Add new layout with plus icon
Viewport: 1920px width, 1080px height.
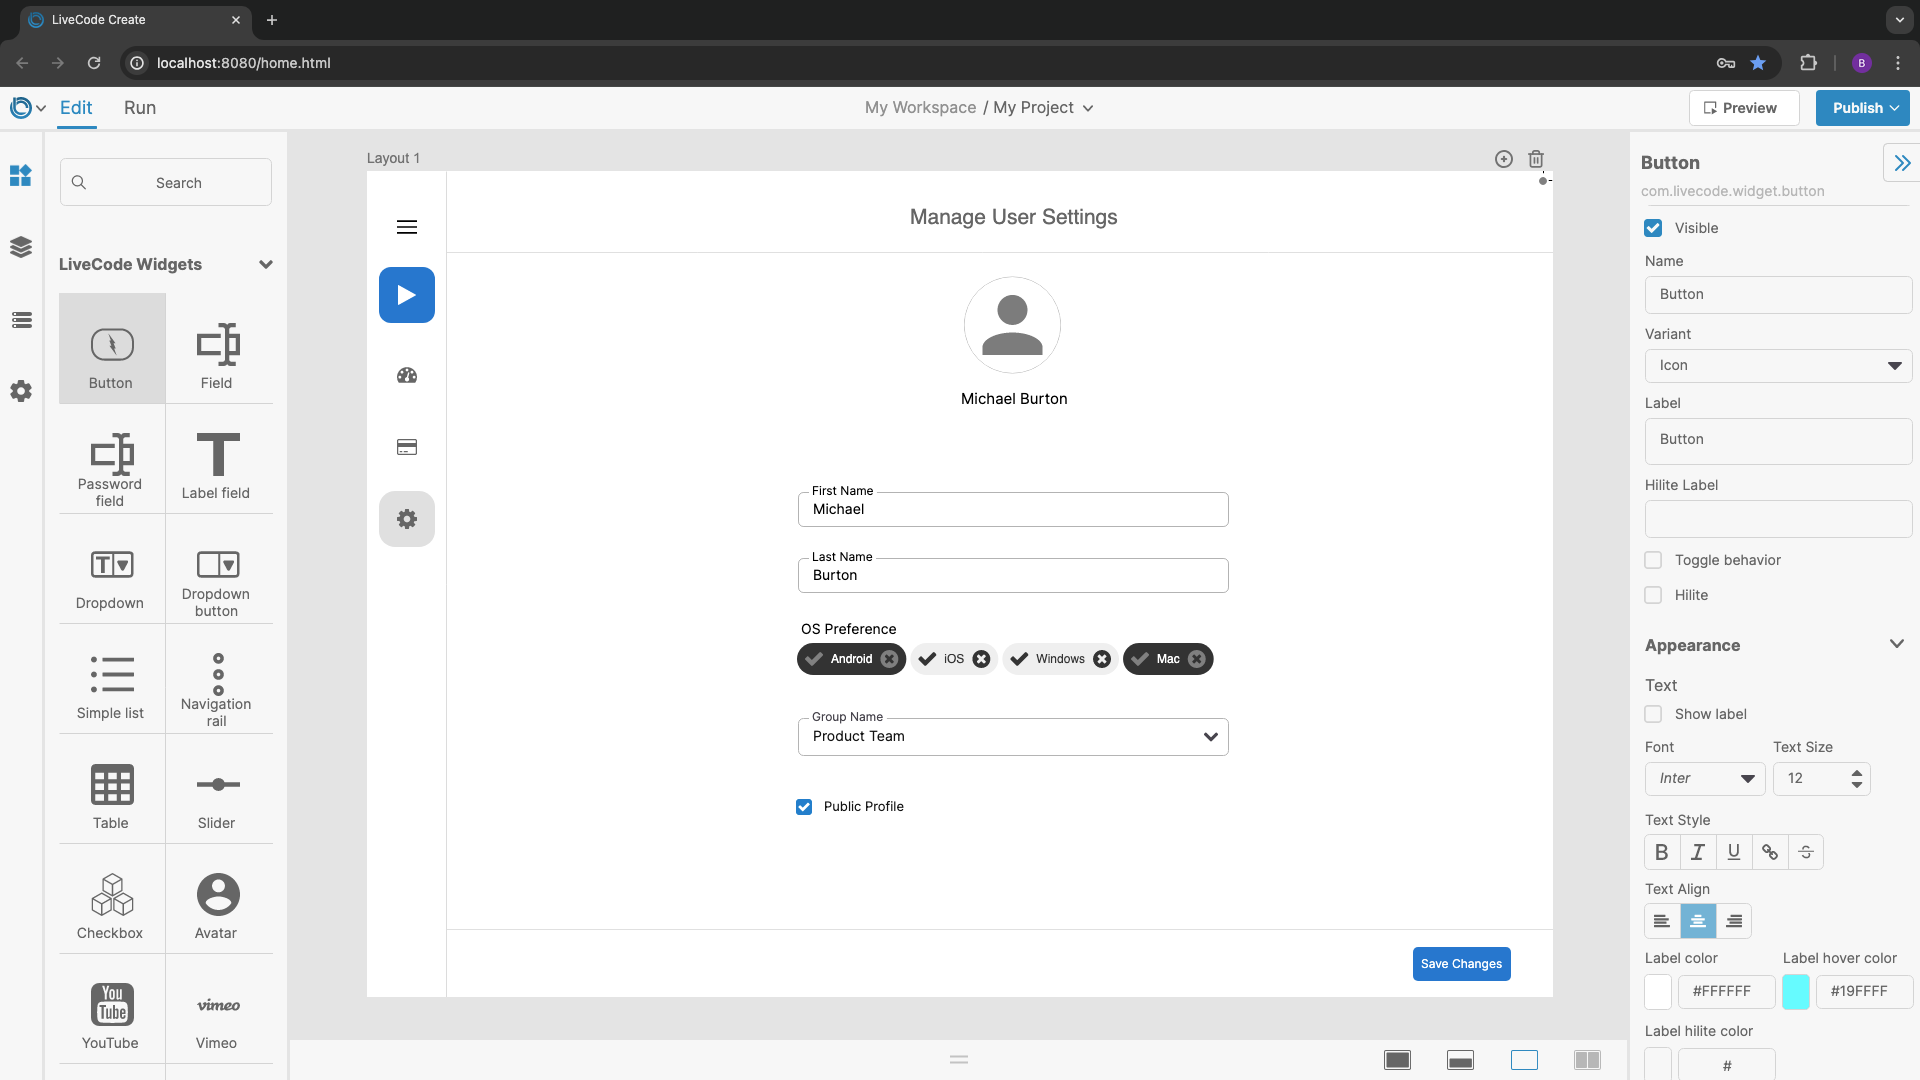coord(1503,159)
